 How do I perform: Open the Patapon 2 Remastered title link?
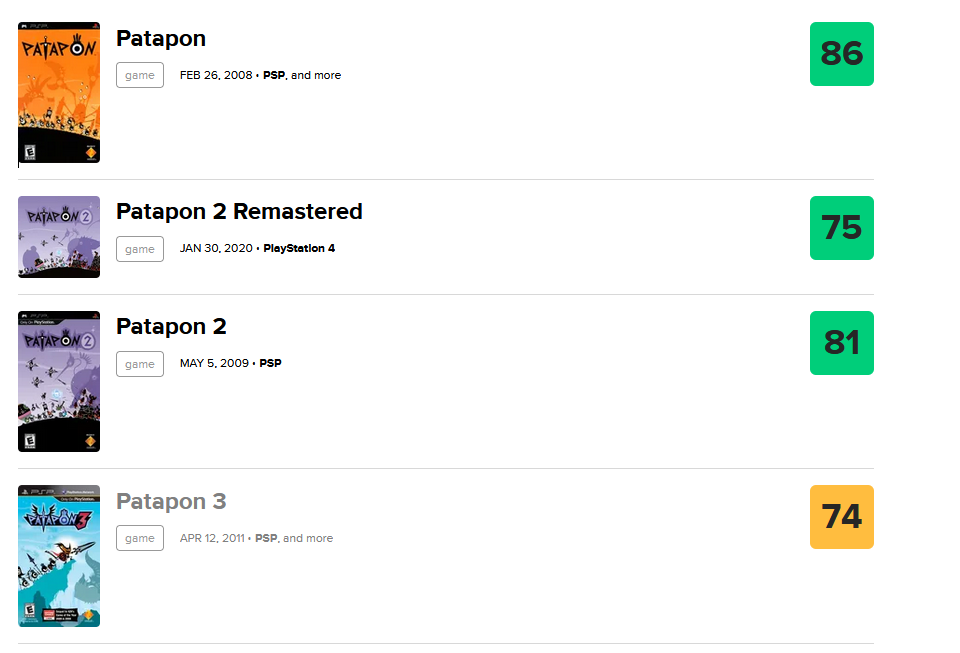(239, 212)
